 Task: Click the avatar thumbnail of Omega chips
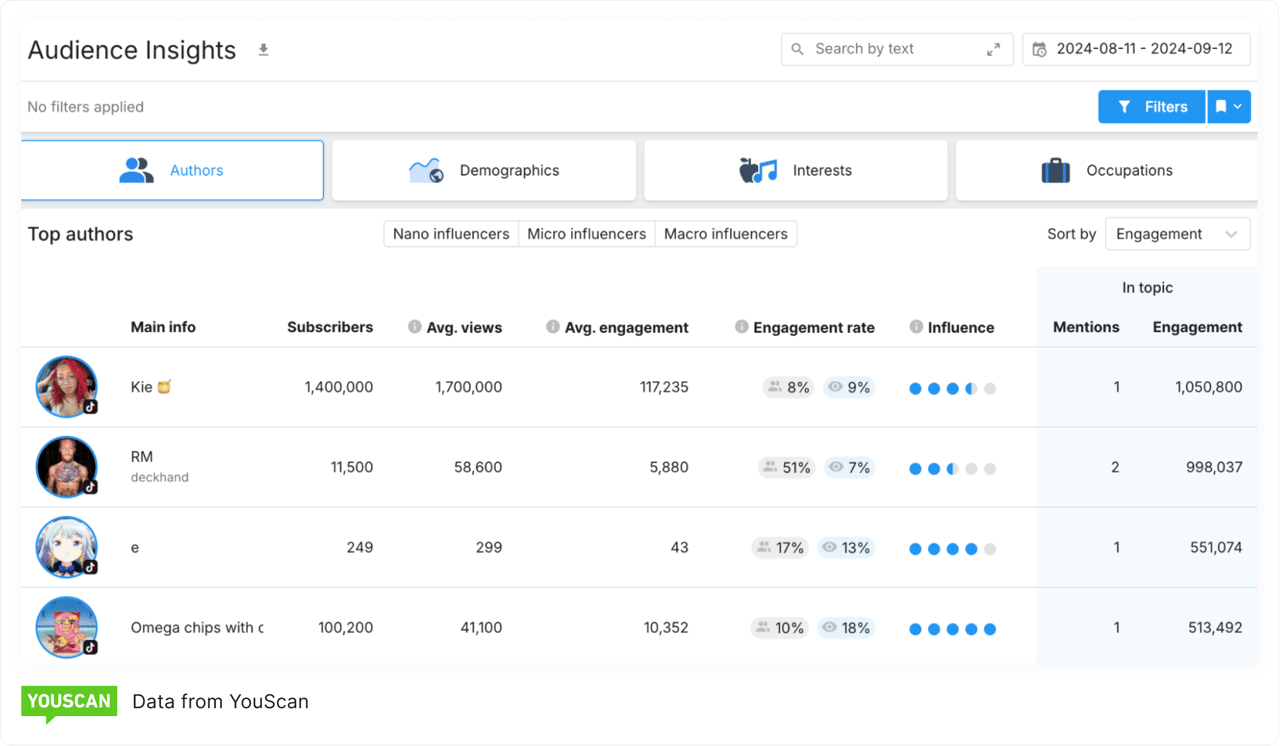(66, 627)
